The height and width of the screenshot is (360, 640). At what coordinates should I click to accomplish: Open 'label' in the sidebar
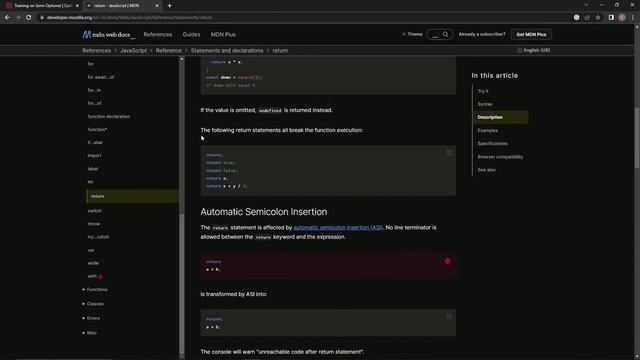[x=93, y=169]
